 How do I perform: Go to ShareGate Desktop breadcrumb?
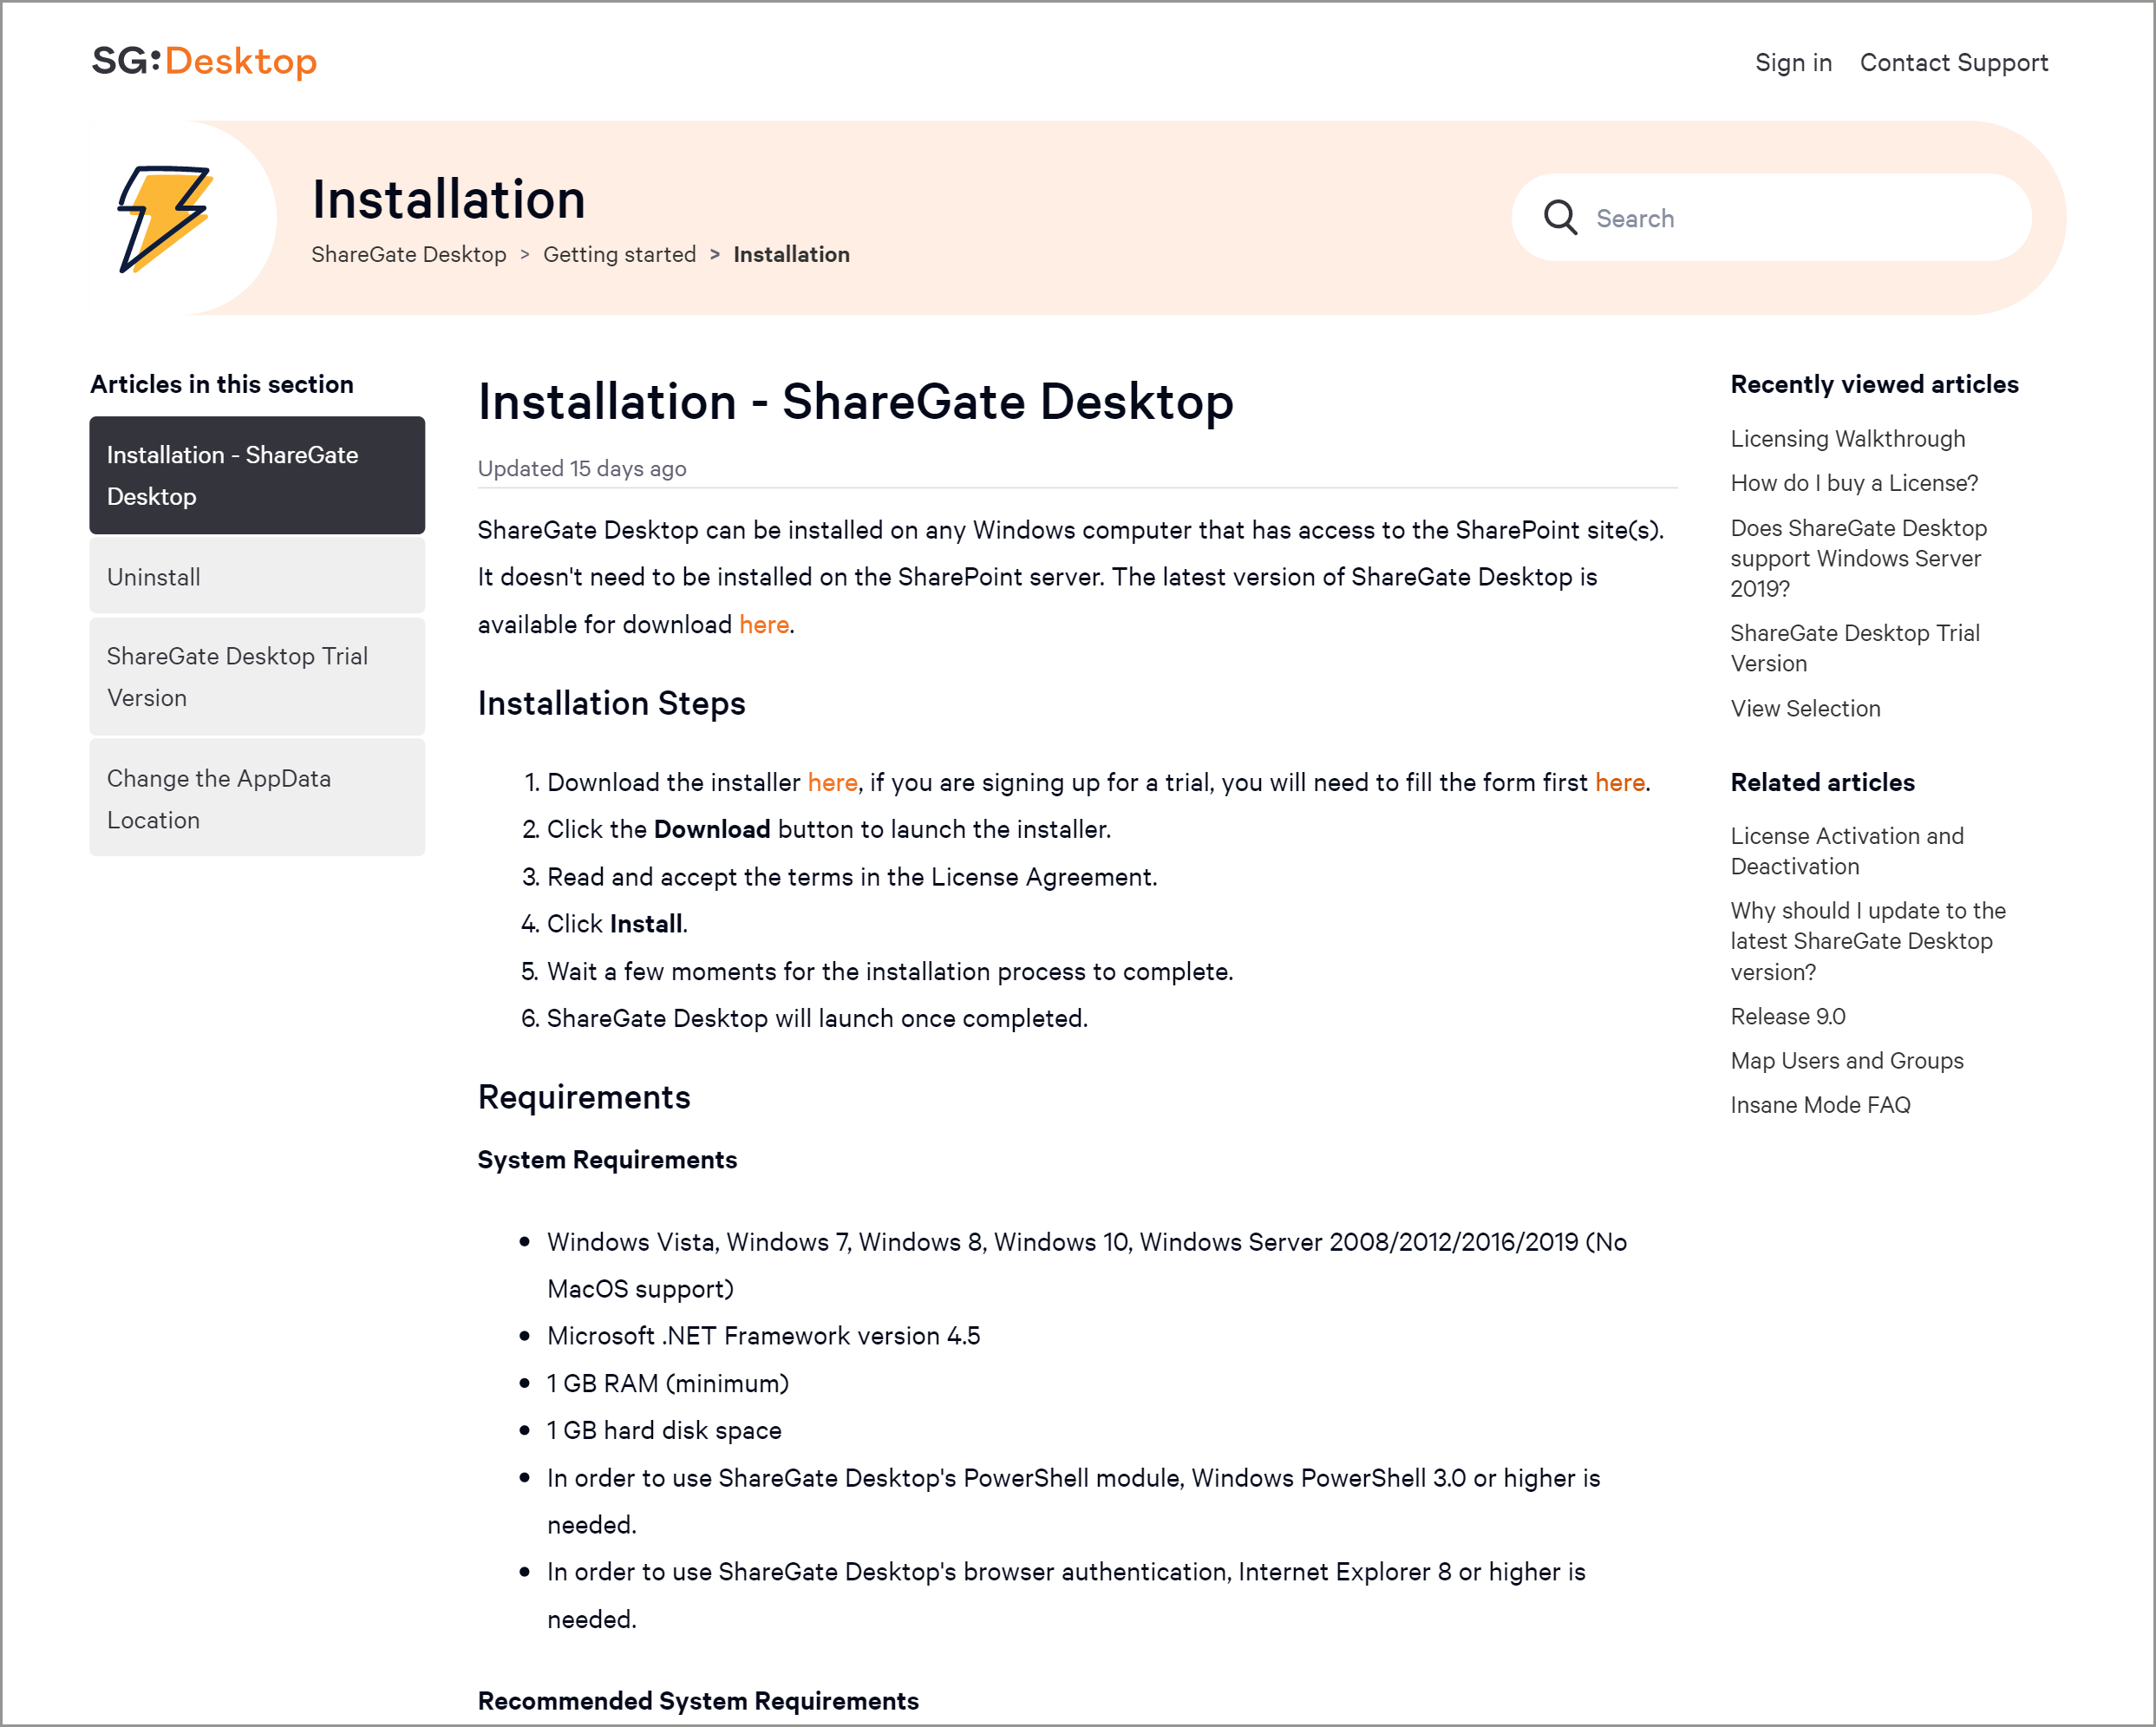pyautogui.click(x=408, y=254)
